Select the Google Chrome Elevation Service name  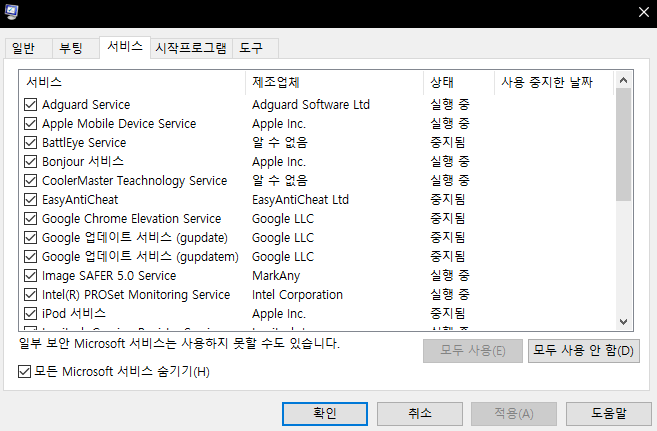[132, 219]
